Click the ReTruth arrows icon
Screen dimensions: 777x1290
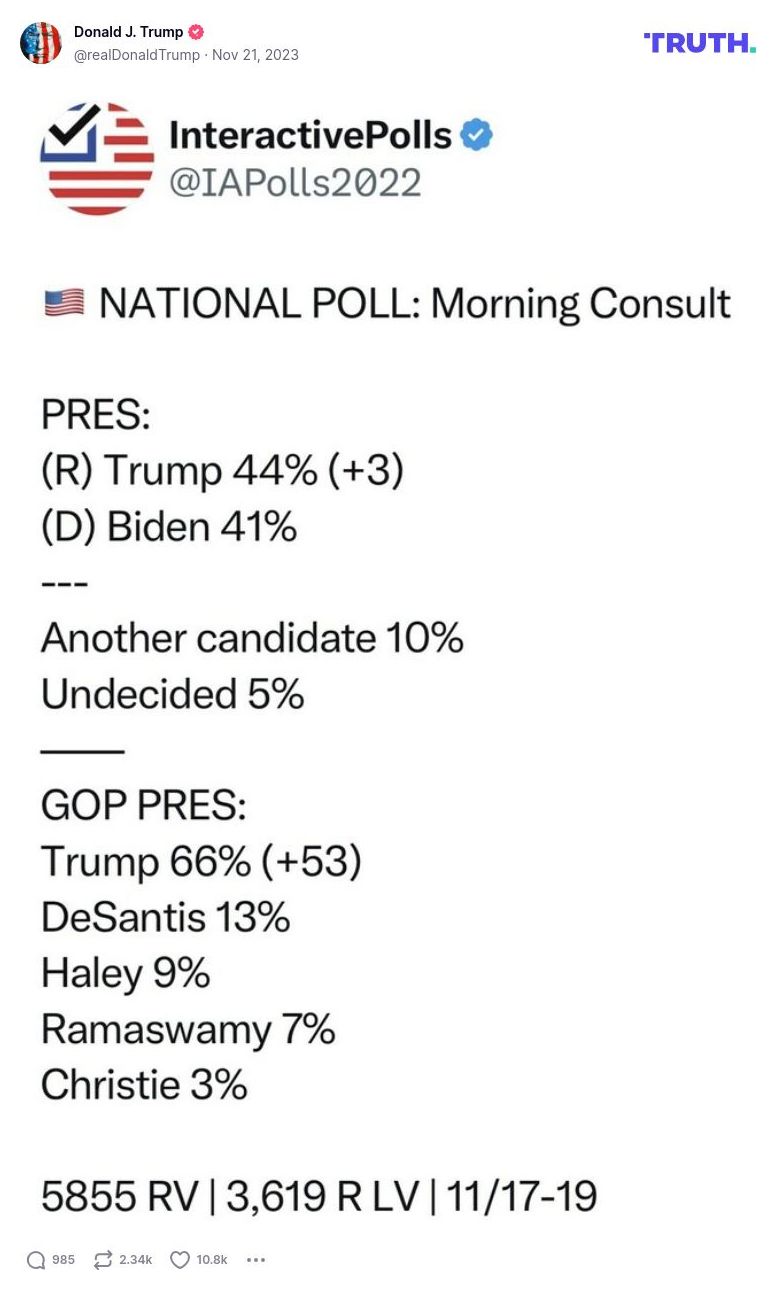click(x=103, y=1260)
